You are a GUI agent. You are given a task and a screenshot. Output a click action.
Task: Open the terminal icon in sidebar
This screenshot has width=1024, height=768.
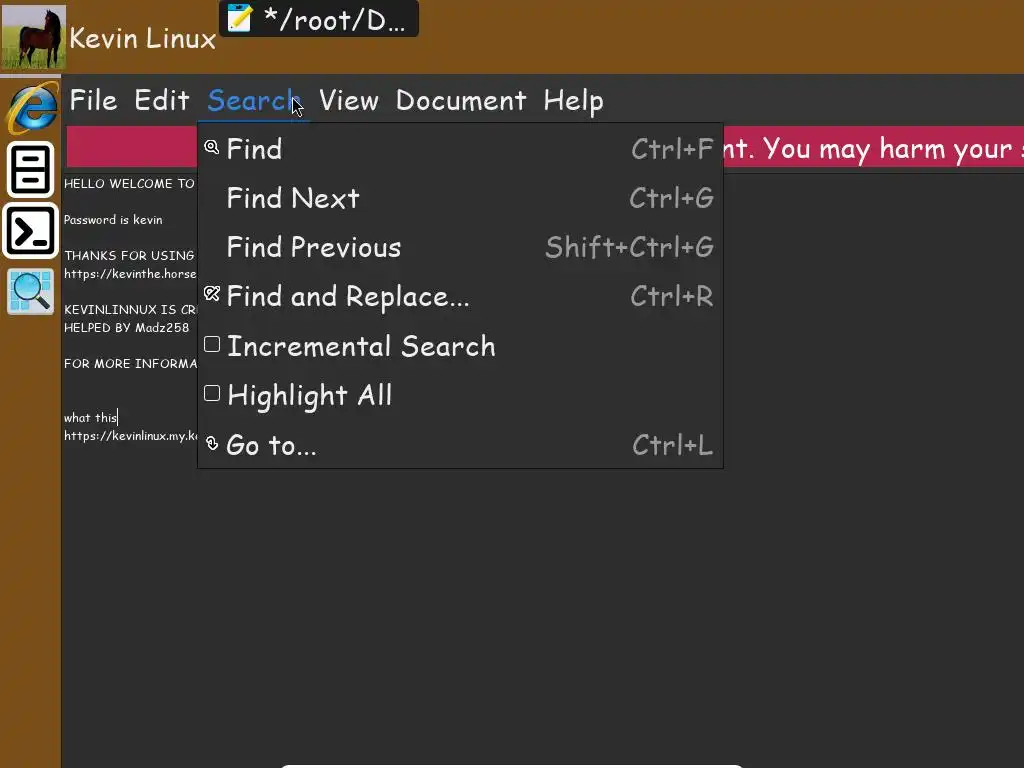[31, 231]
